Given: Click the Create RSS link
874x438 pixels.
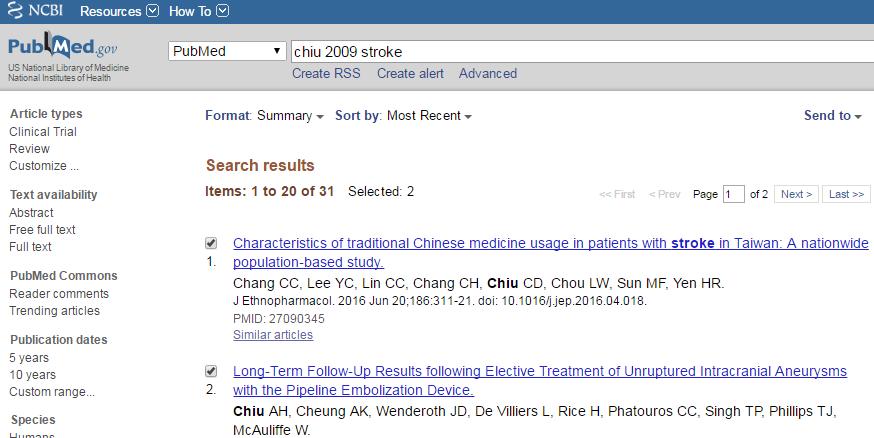Looking at the screenshot, I should click(326, 74).
